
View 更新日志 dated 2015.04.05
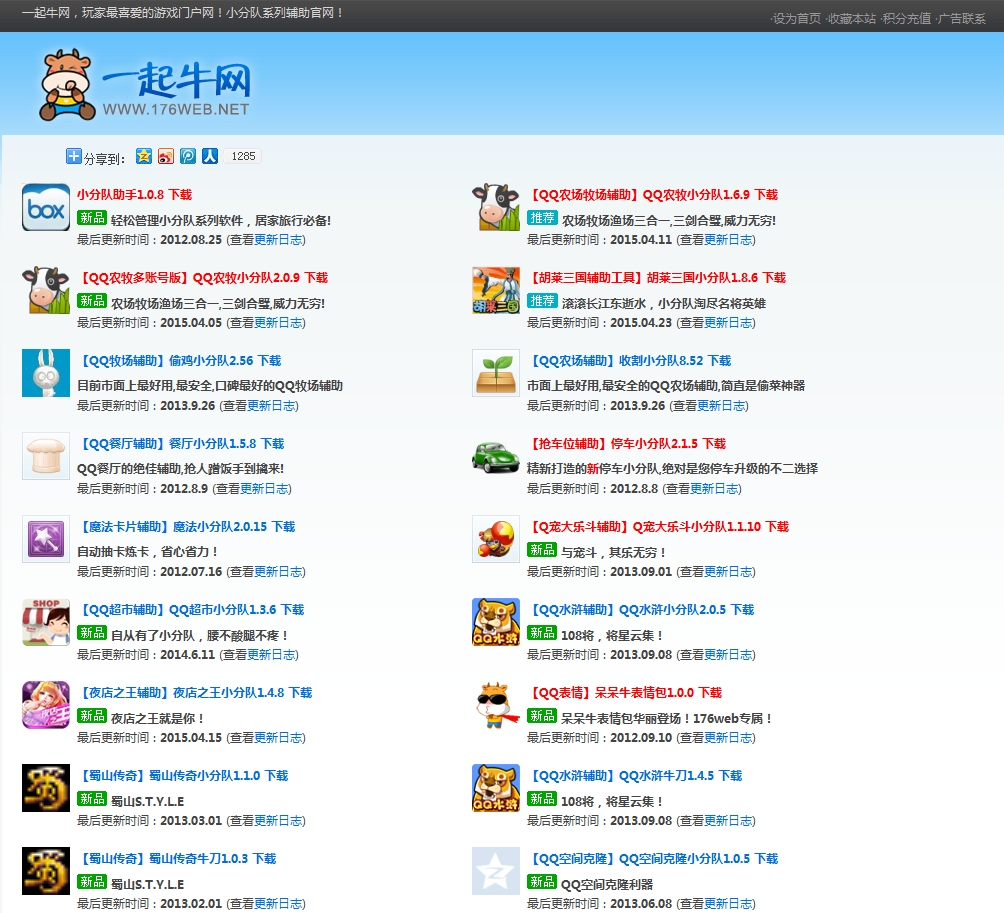tap(278, 323)
